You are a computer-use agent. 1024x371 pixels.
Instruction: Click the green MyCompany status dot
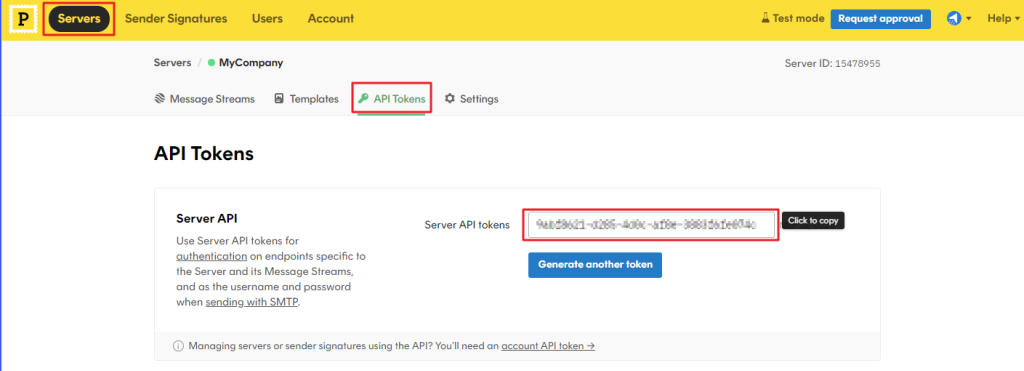tap(211, 63)
